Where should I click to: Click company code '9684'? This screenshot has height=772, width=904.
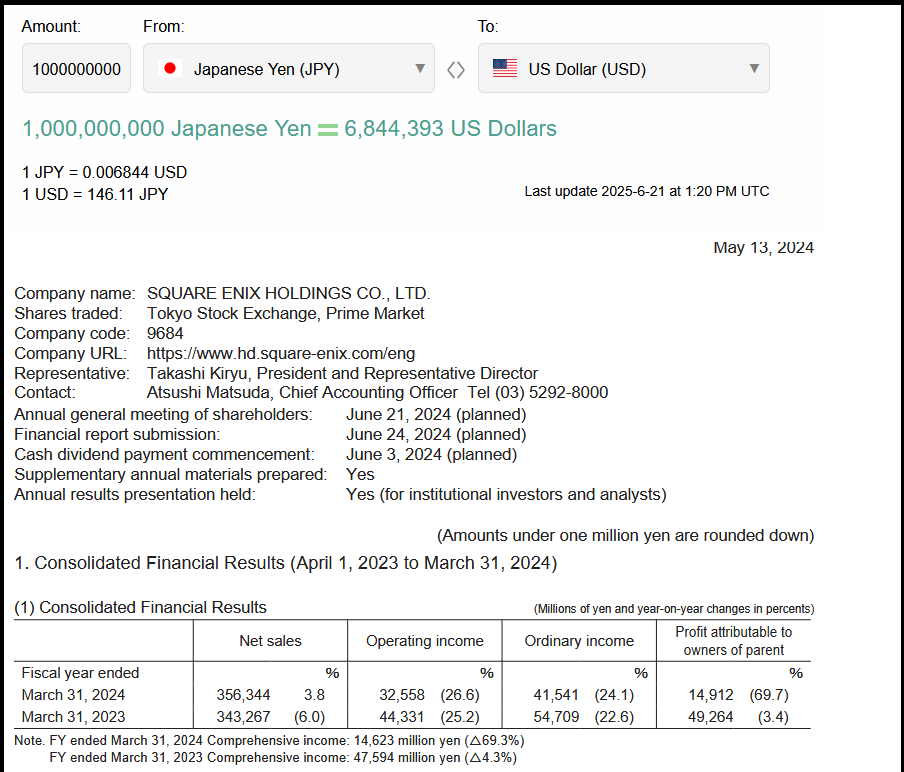165,333
